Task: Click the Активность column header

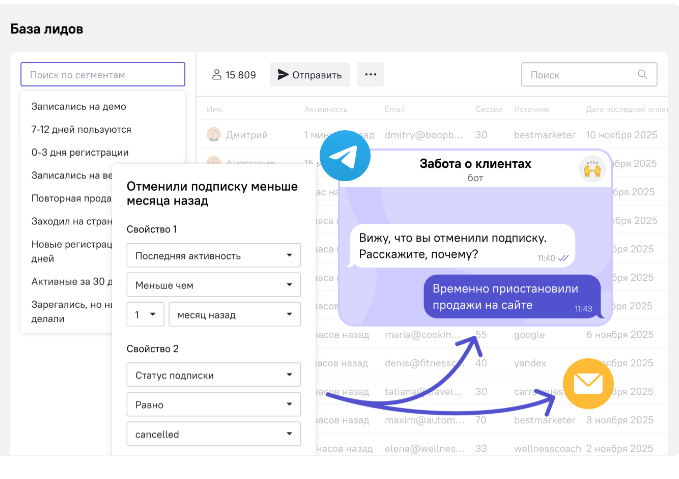Action: (326, 109)
